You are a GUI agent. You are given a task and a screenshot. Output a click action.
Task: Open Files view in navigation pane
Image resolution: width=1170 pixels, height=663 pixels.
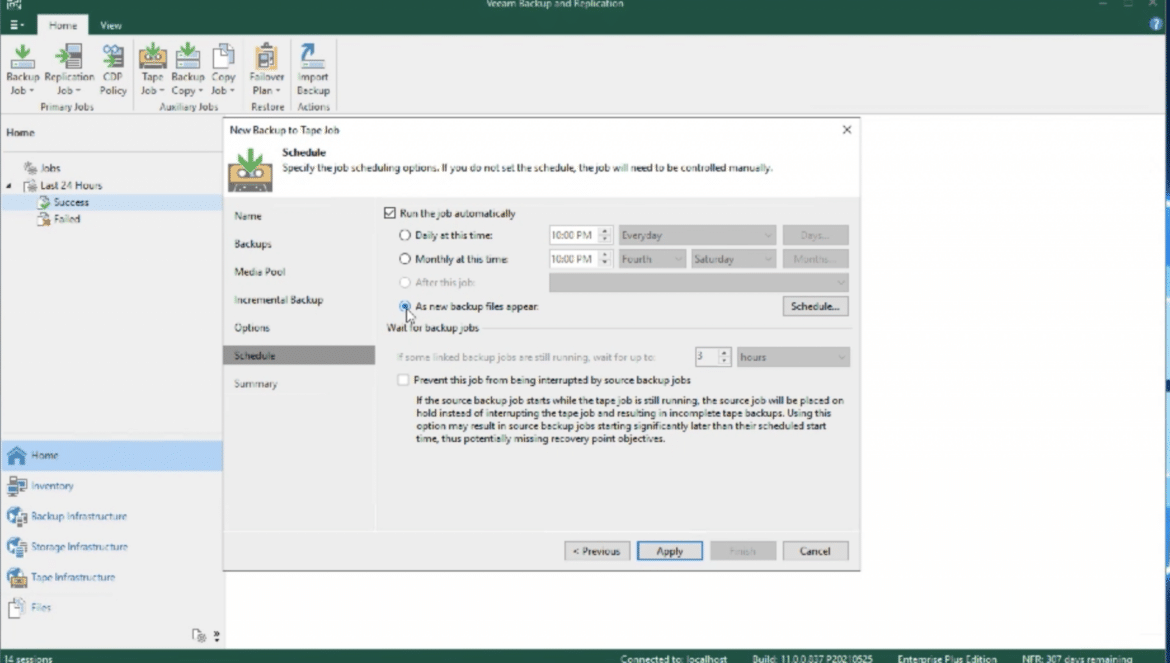click(112, 608)
